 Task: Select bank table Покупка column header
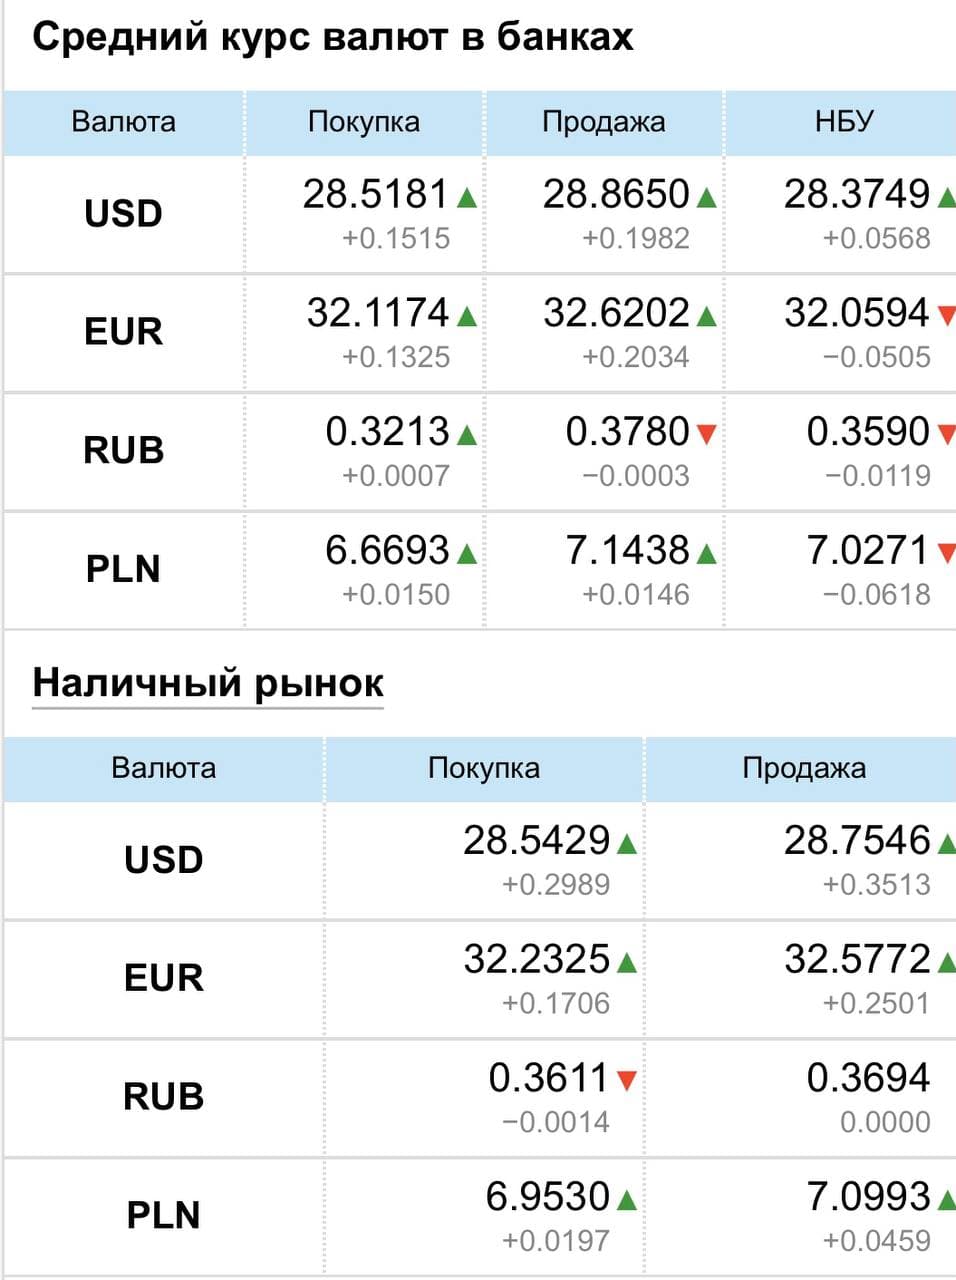[x=364, y=122]
